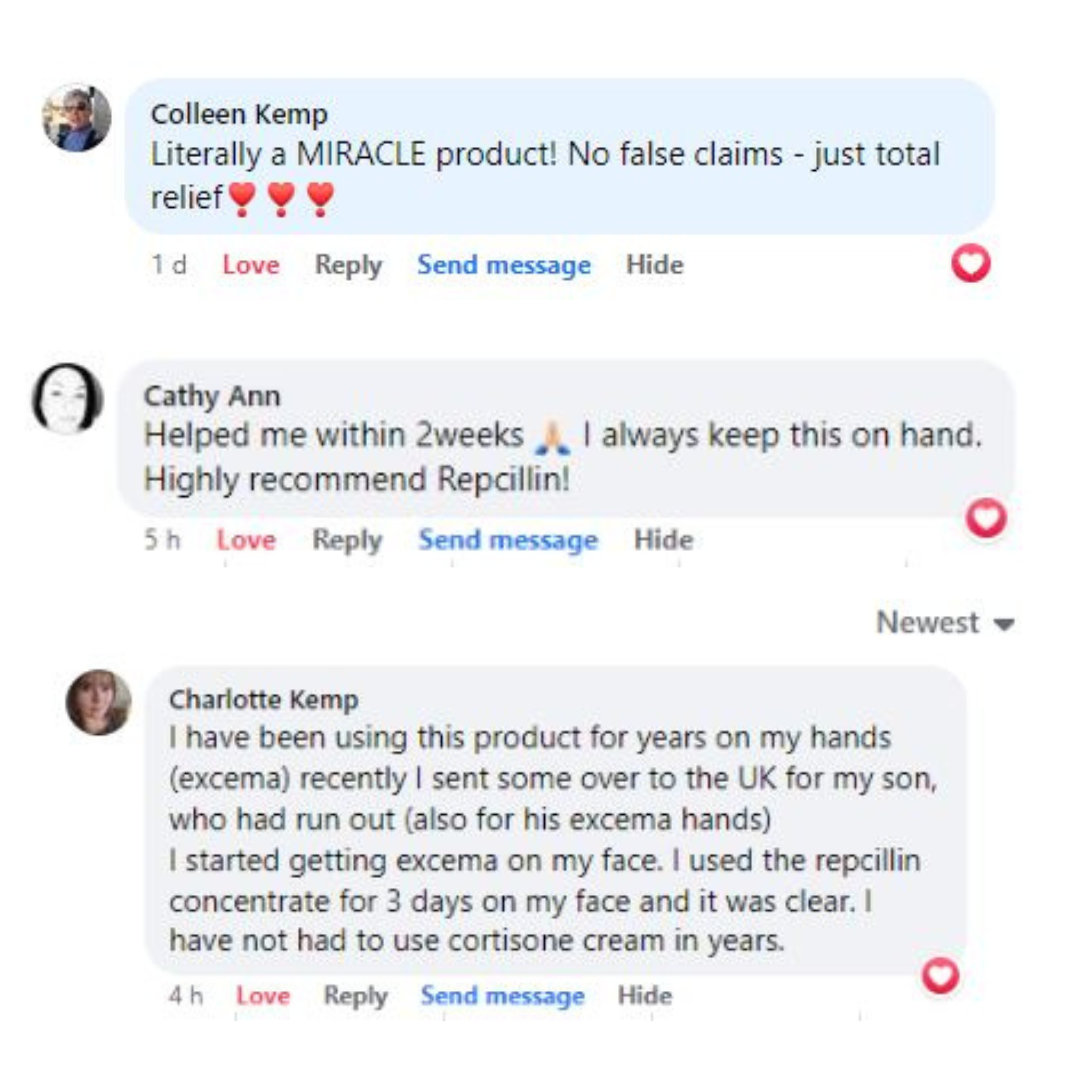Toggle Love on Colleen Kemp's comment
Image resolution: width=1080 pixels, height=1080 pixels.
[251, 266]
